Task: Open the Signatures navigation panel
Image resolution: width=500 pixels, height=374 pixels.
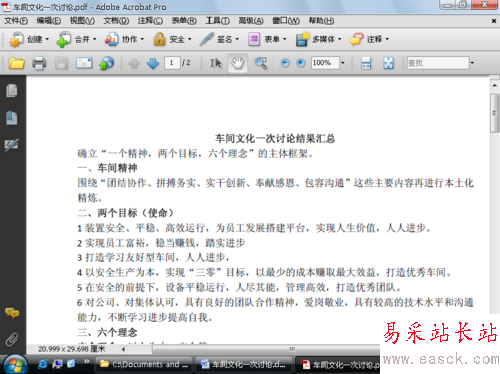Action: (12, 145)
